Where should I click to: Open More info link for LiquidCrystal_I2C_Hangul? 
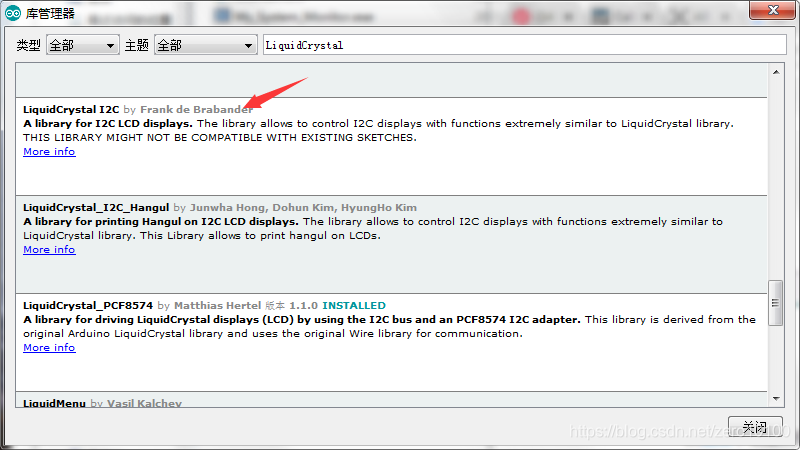49,249
